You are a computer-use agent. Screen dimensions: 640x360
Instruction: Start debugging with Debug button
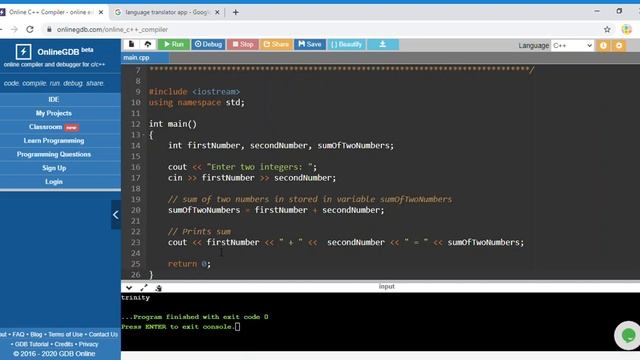208,44
